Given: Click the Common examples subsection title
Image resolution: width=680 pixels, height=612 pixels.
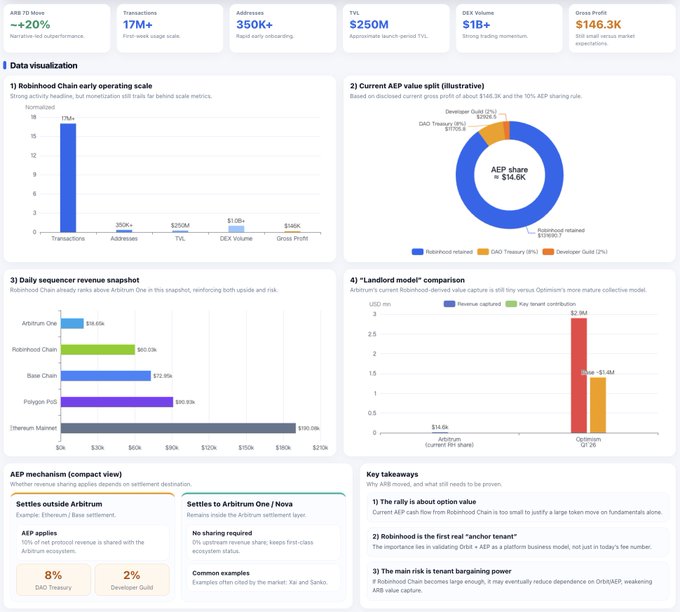Looking at the screenshot, I should pos(221,573).
